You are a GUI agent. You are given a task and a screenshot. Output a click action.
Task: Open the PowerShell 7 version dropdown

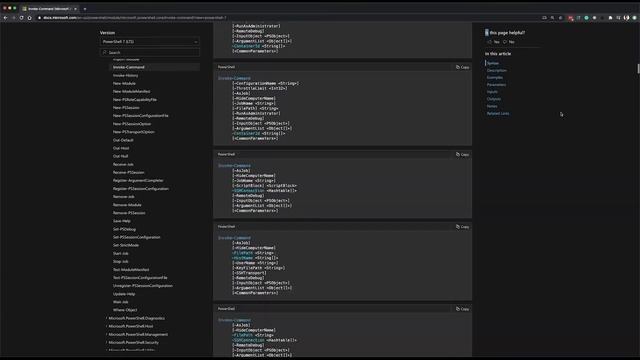click(150, 42)
